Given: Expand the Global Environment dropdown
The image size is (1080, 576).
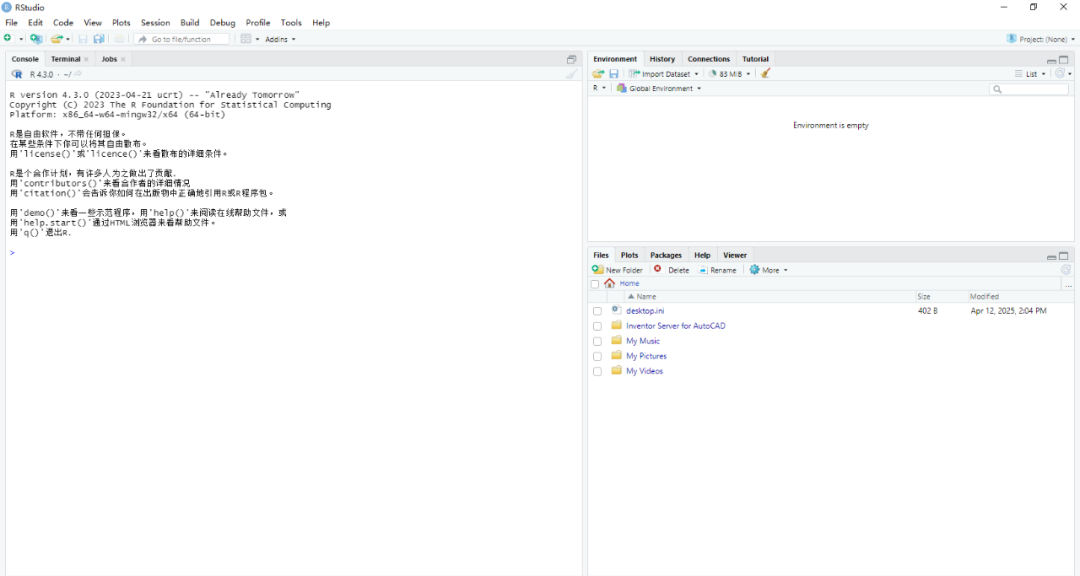Looking at the screenshot, I should click(659, 89).
